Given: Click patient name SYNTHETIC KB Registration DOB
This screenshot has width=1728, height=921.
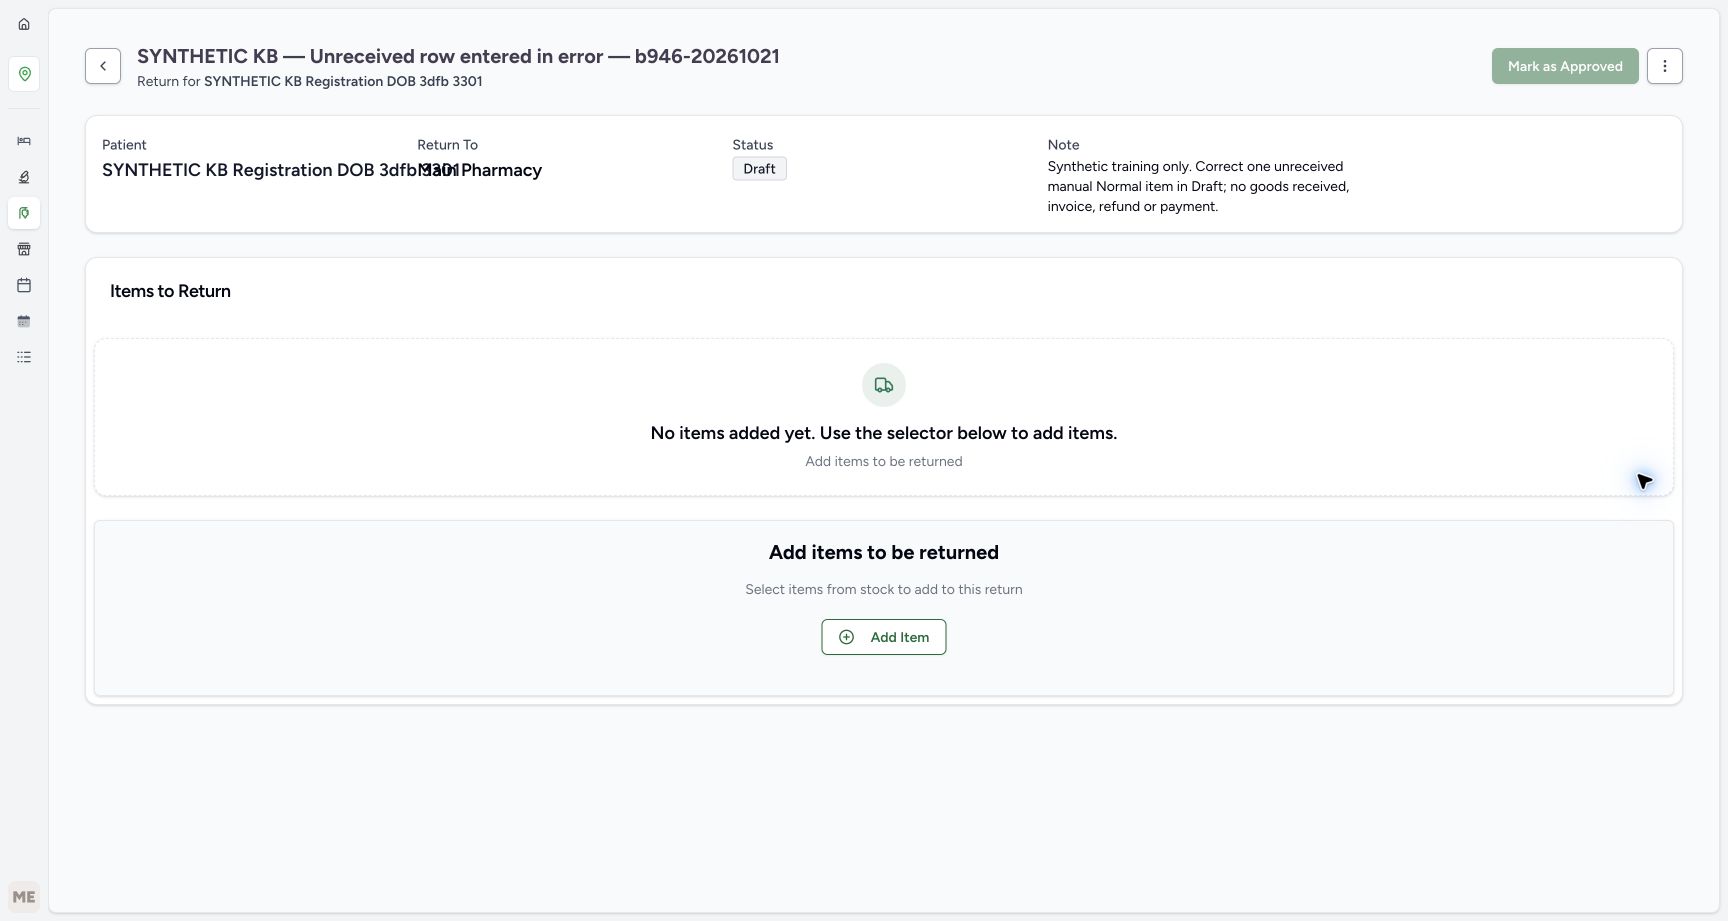Looking at the screenshot, I should [281, 170].
